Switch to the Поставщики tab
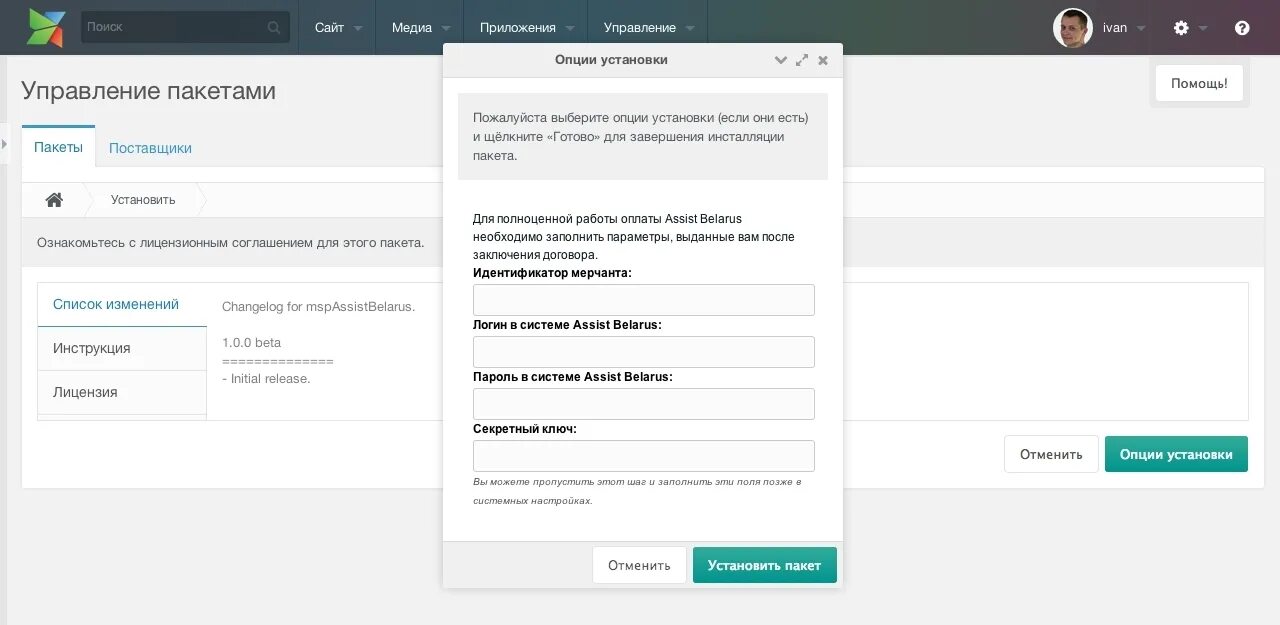 pos(150,148)
